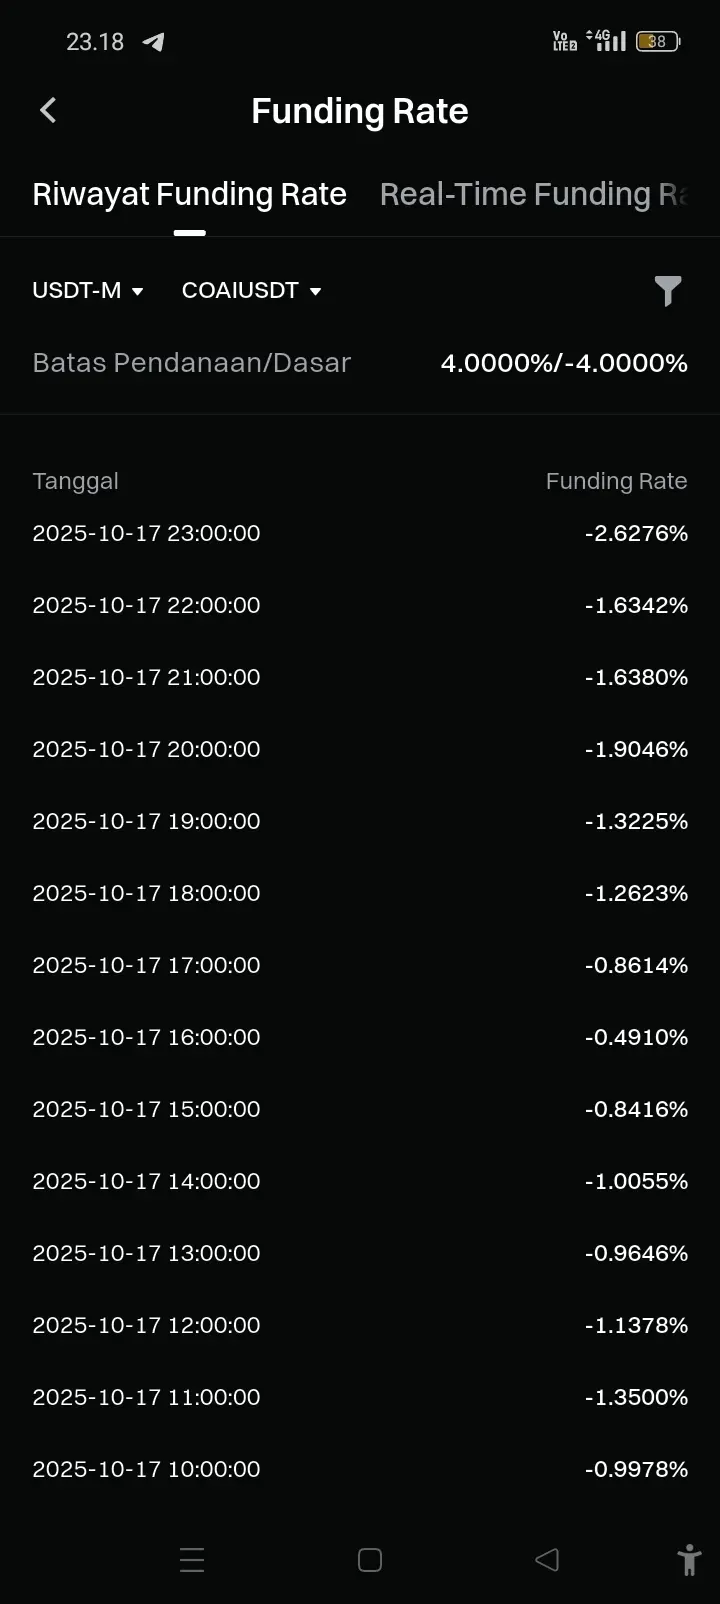Screen dimensions: 720x1604
Task: Tap the accessibility figure icon
Action: [x=688, y=1560]
